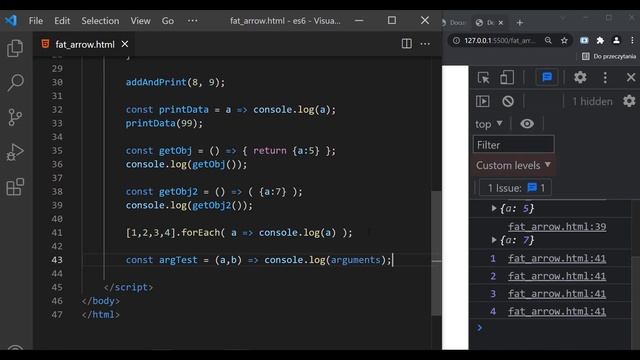Image resolution: width=640 pixels, height=360 pixels.
Task: Click the console input prompt
Action: (555, 328)
